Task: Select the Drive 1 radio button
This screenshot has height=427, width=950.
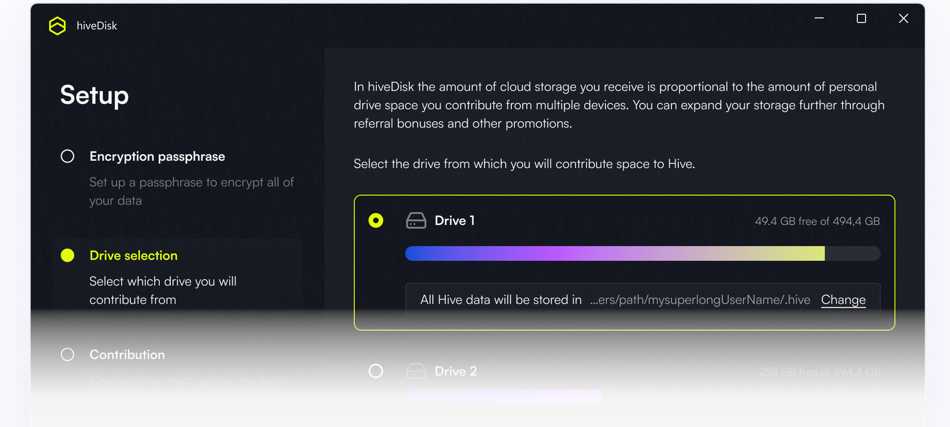Action: pos(376,220)
